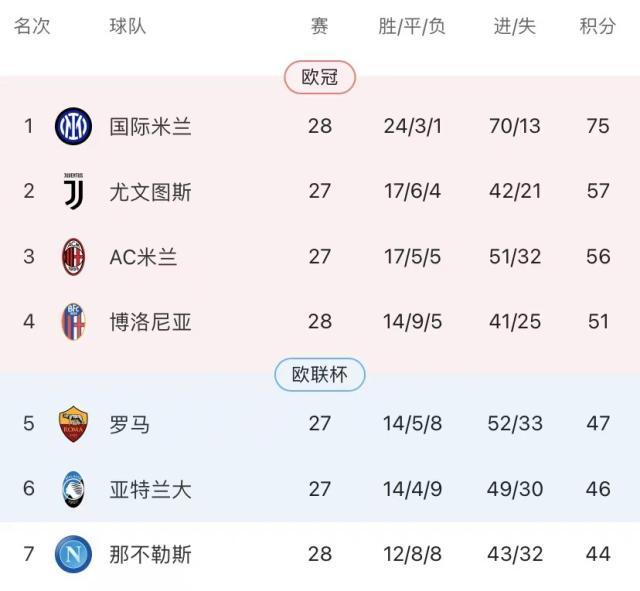Click the 积分 column header
Viewport: 640px width, 591px height.
point(598,27)
